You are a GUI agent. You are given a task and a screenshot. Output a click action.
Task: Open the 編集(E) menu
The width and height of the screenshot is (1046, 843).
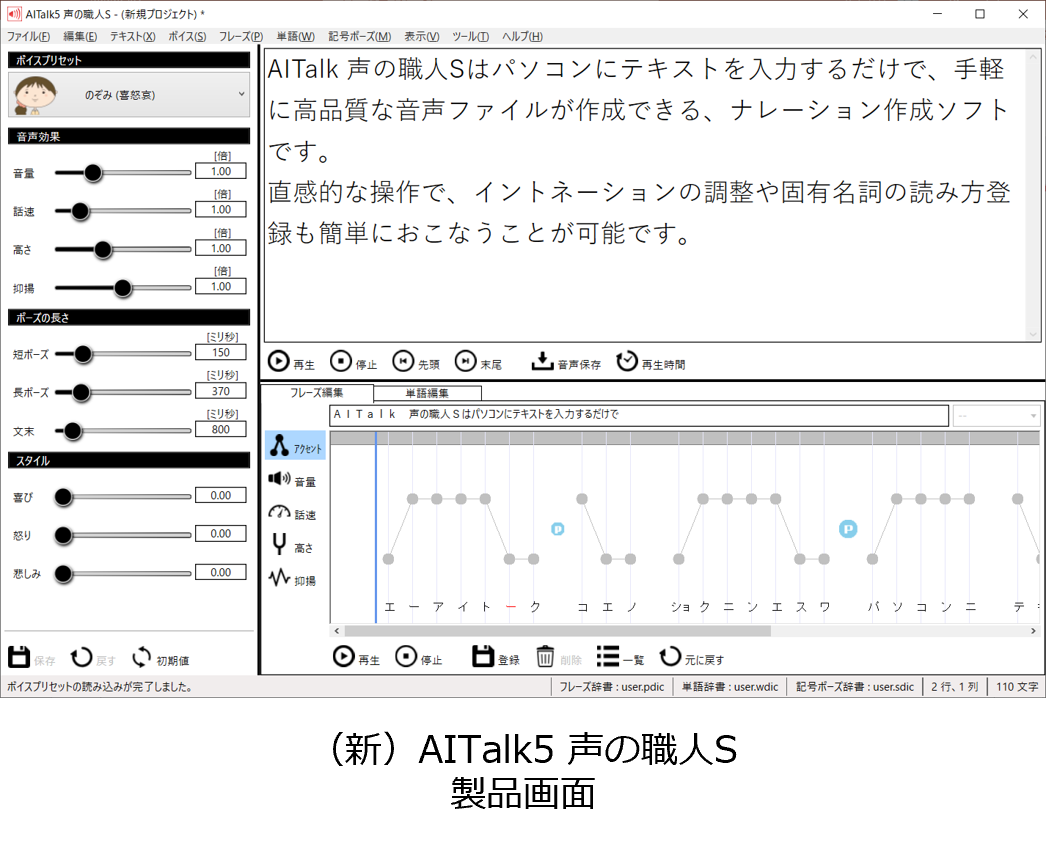[80, 37]
